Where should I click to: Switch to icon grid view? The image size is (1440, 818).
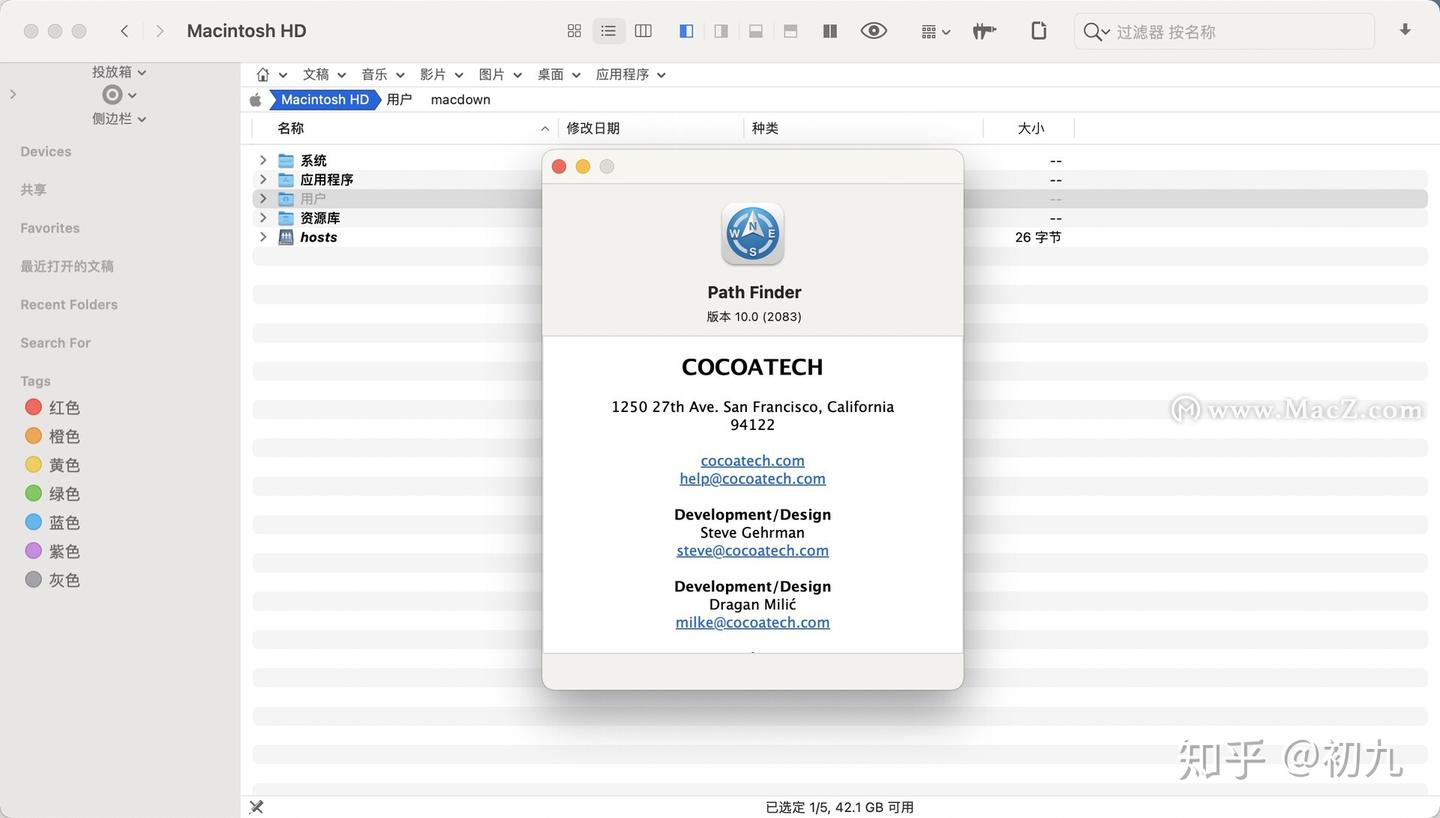tap(574, 31)
